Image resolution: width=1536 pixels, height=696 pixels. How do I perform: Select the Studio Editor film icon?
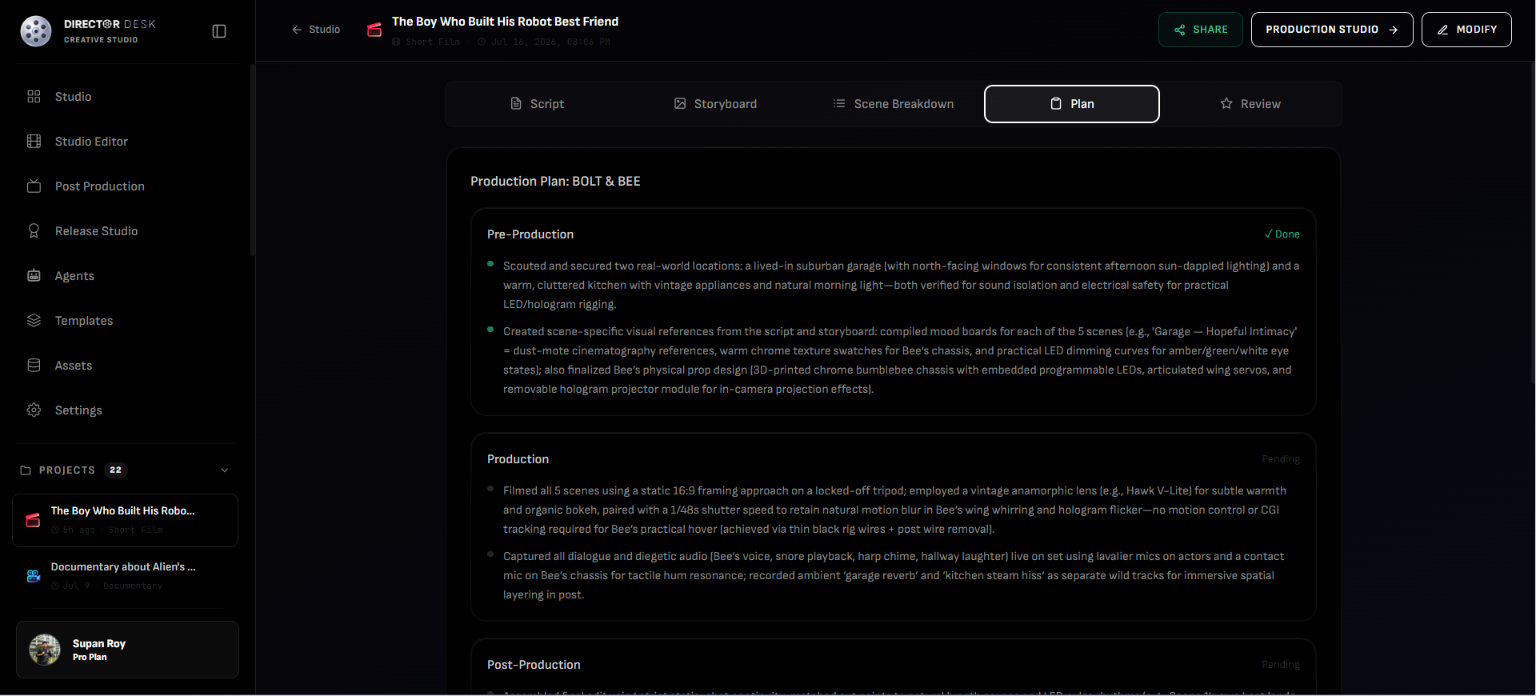[34, 141]
